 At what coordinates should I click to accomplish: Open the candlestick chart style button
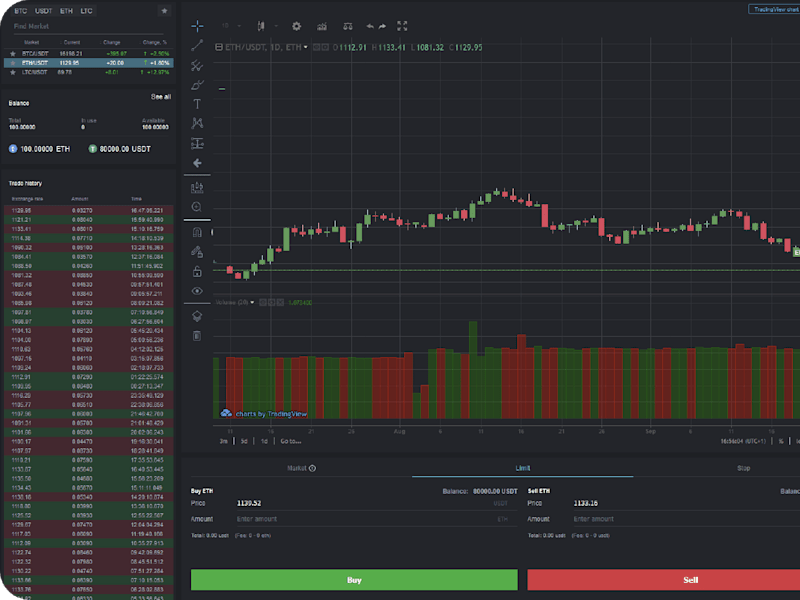pyautogui.click(x=261, y=26)
